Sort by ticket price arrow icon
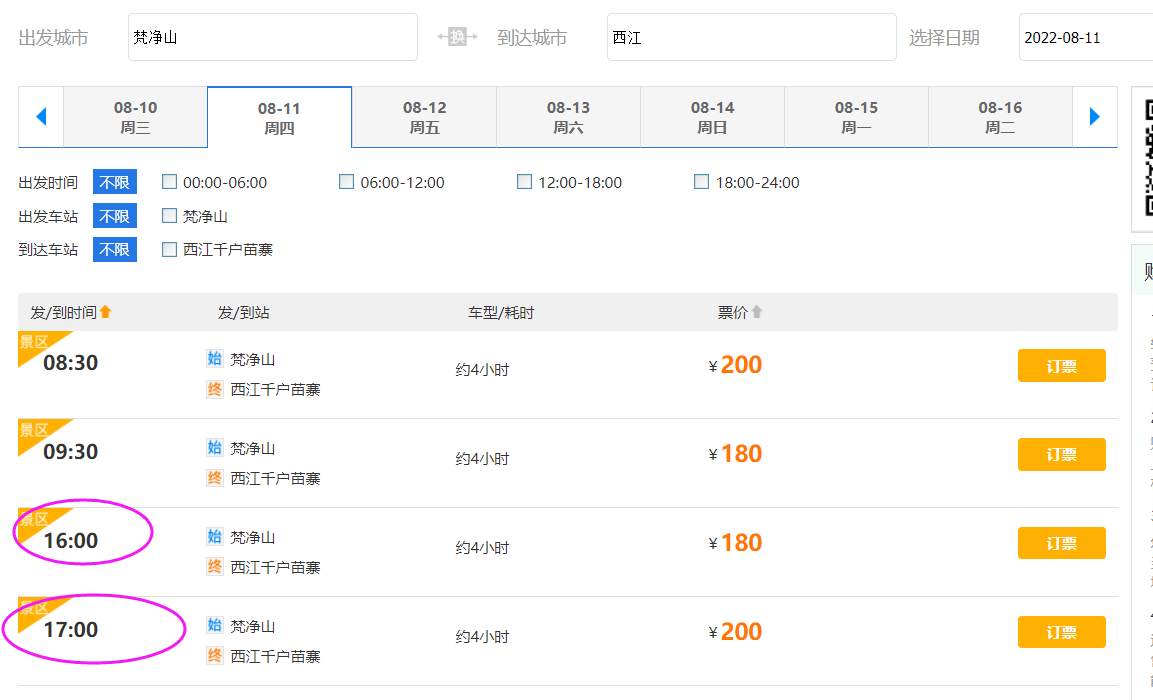This screenshot has width=1153, height=700. click(x=757, y=312)
